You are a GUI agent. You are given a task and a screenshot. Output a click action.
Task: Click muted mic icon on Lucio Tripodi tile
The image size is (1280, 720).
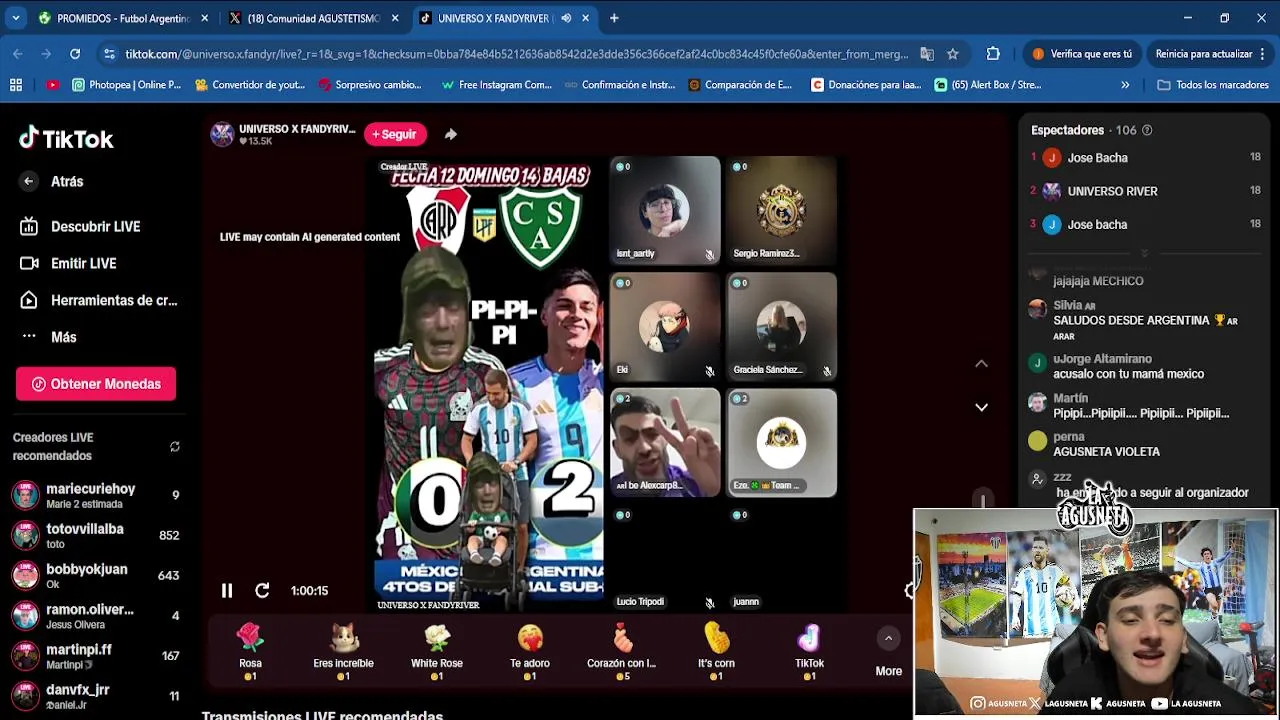pos(709,603)
